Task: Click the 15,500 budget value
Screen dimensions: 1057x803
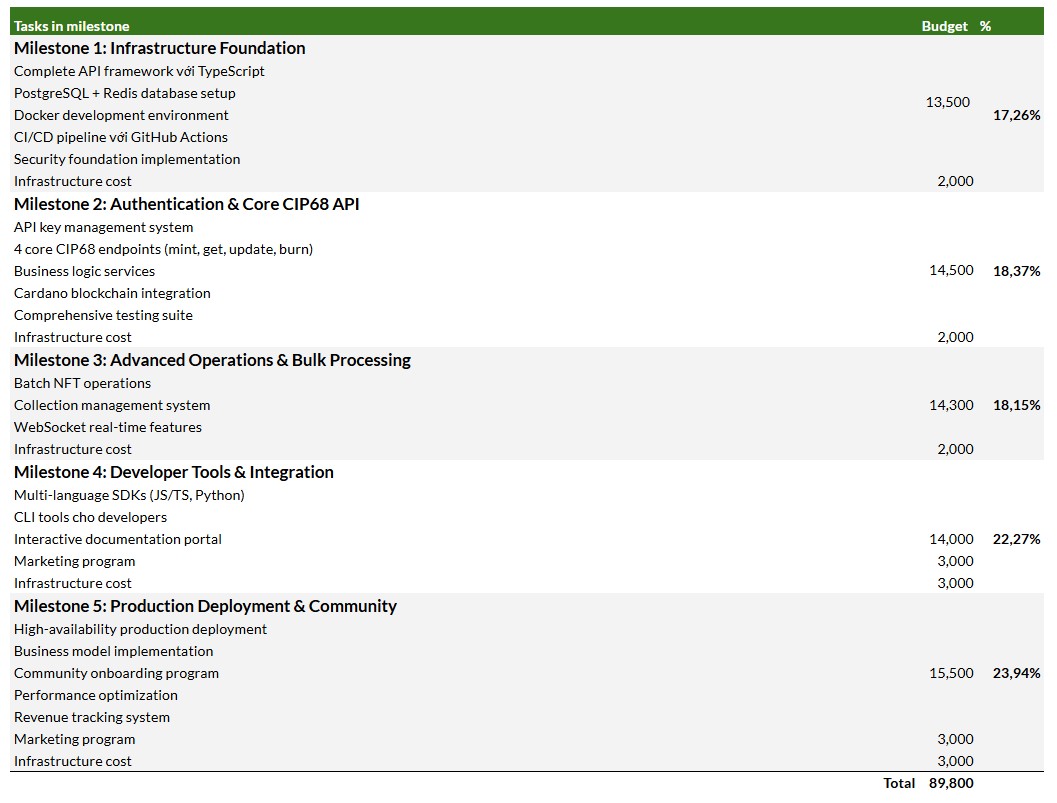Action: (x=951, y=674)
